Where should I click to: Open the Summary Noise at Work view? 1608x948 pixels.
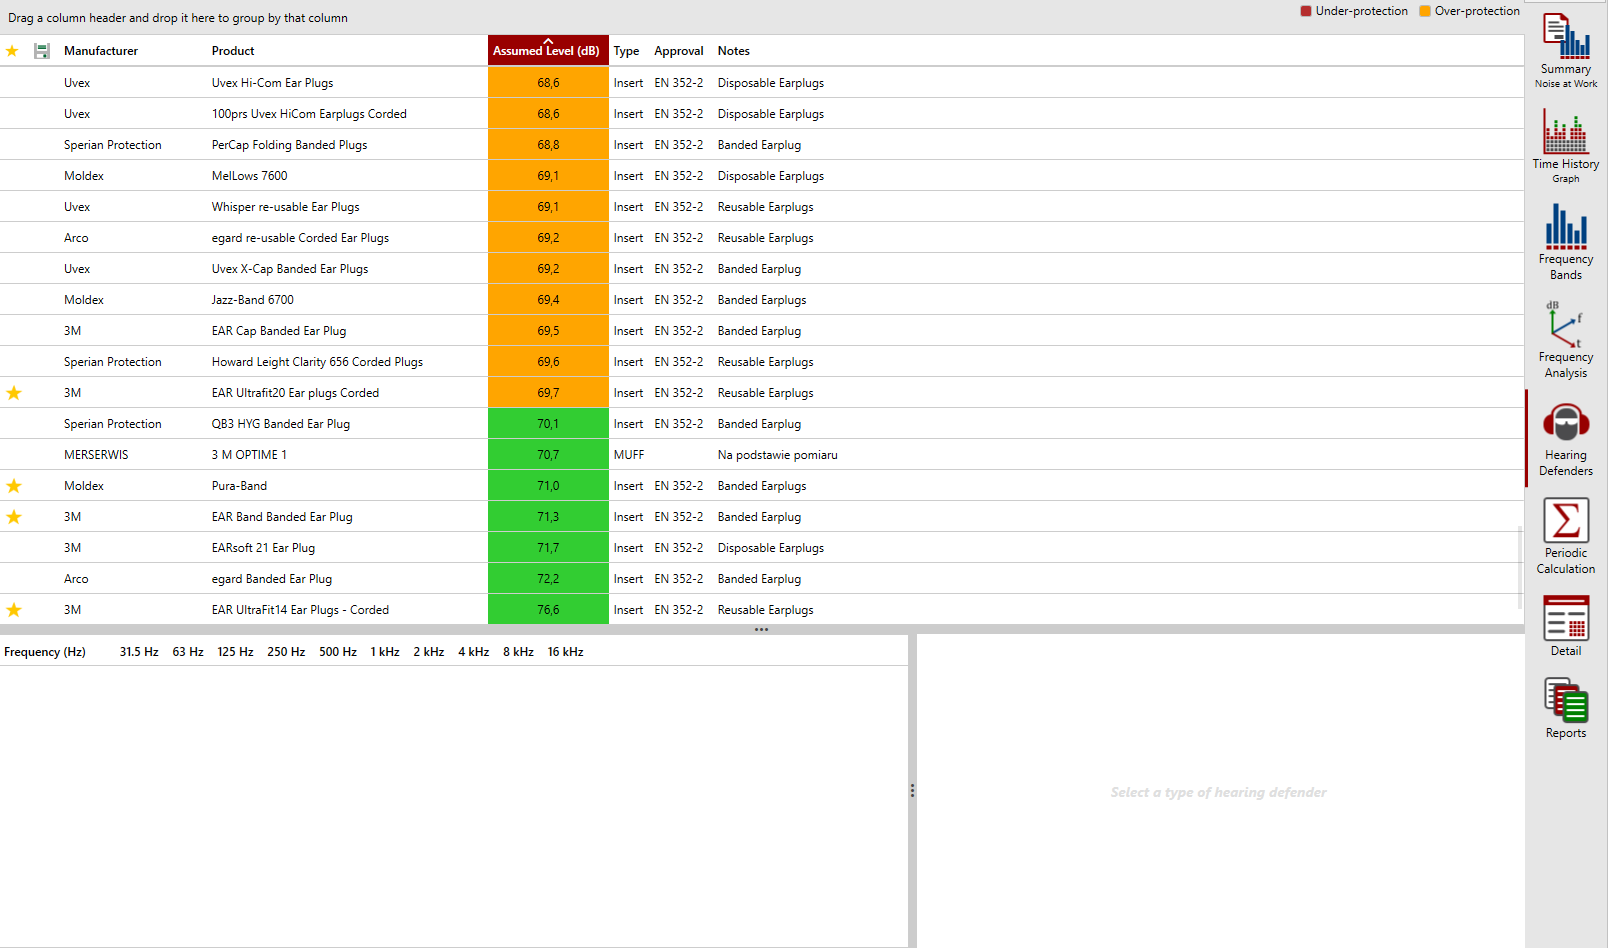pos(1566,50)
